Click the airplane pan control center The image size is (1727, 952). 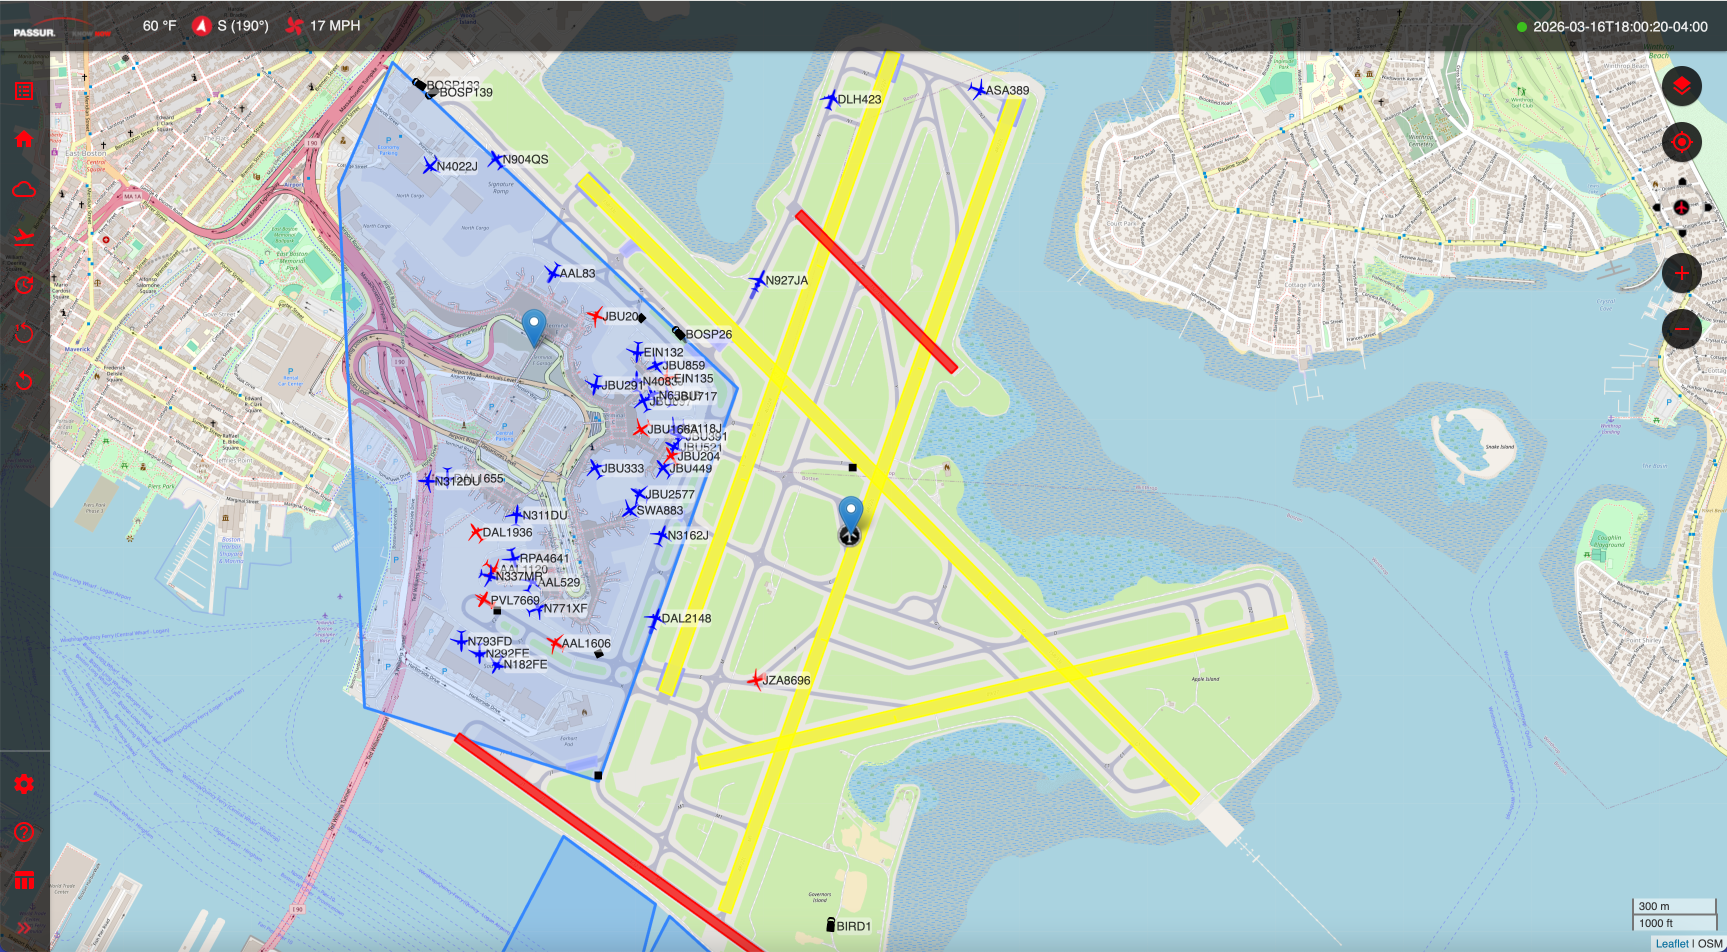click(x=1681, y=207)
